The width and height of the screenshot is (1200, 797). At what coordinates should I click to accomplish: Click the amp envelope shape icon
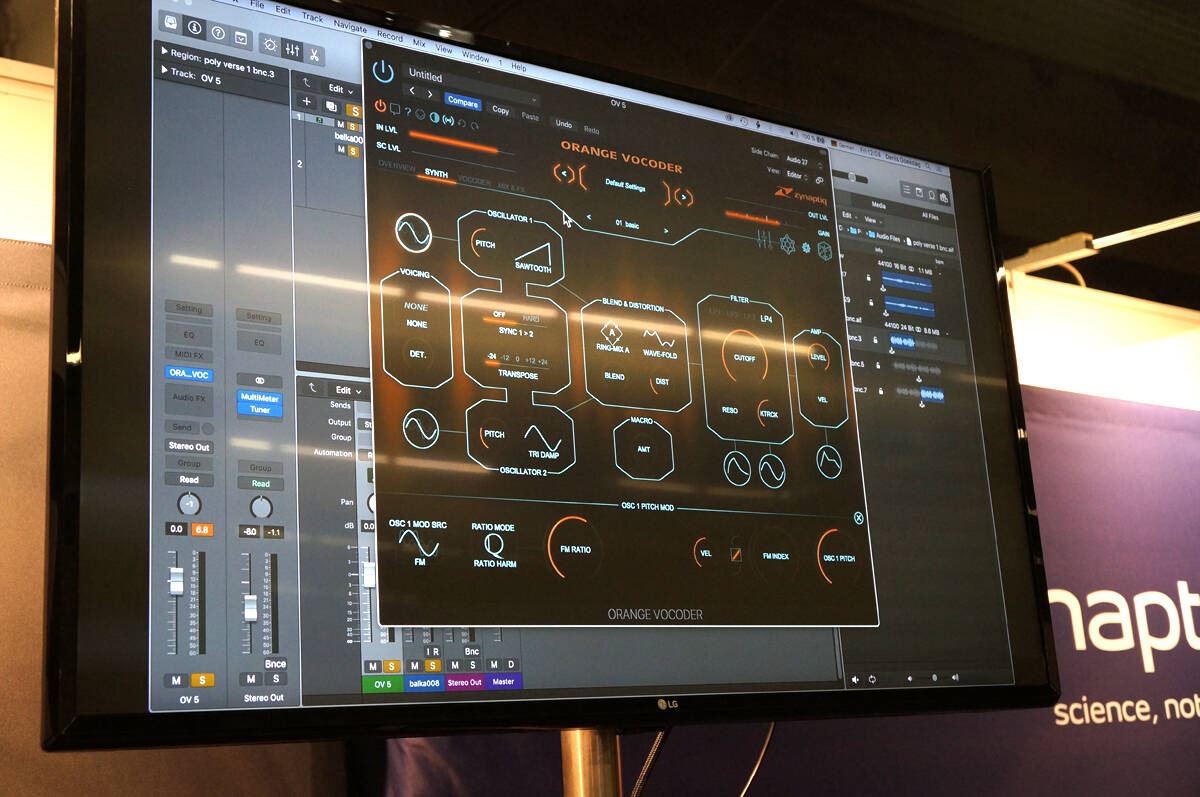coord(828,461)
